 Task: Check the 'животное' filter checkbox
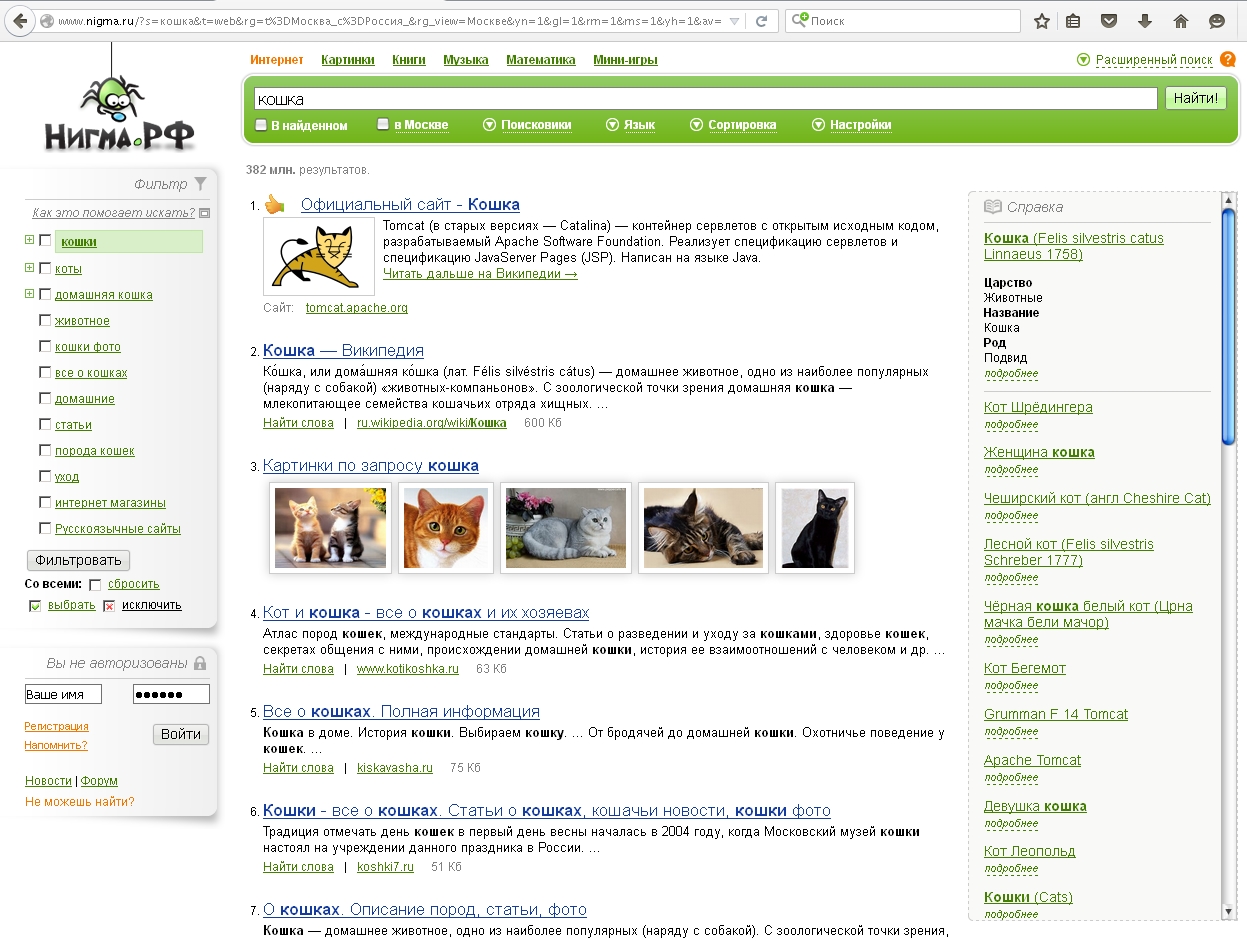click(44, 321)
